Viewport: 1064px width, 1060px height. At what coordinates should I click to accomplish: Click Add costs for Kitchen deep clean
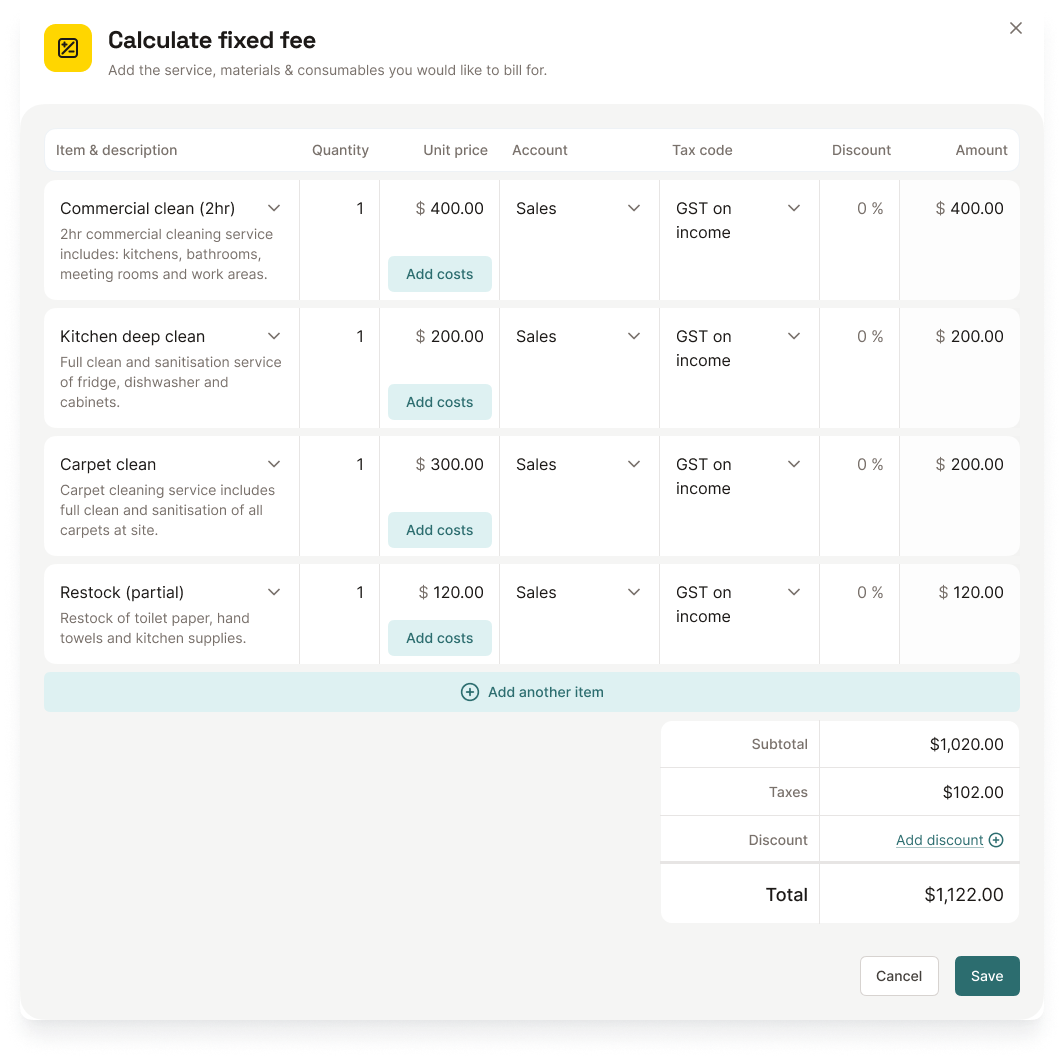(439, 401)
